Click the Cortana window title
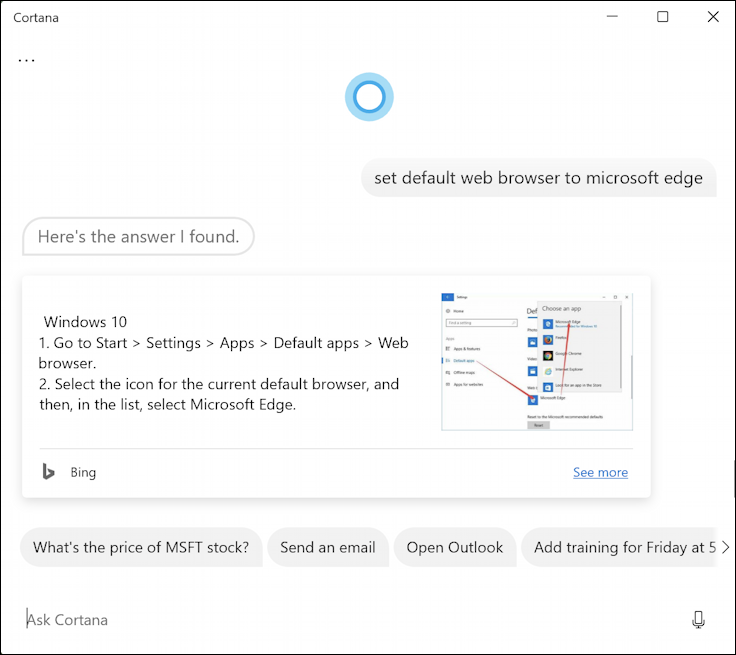Viewport: 736px width, 655px height. [x=36, y=18]
